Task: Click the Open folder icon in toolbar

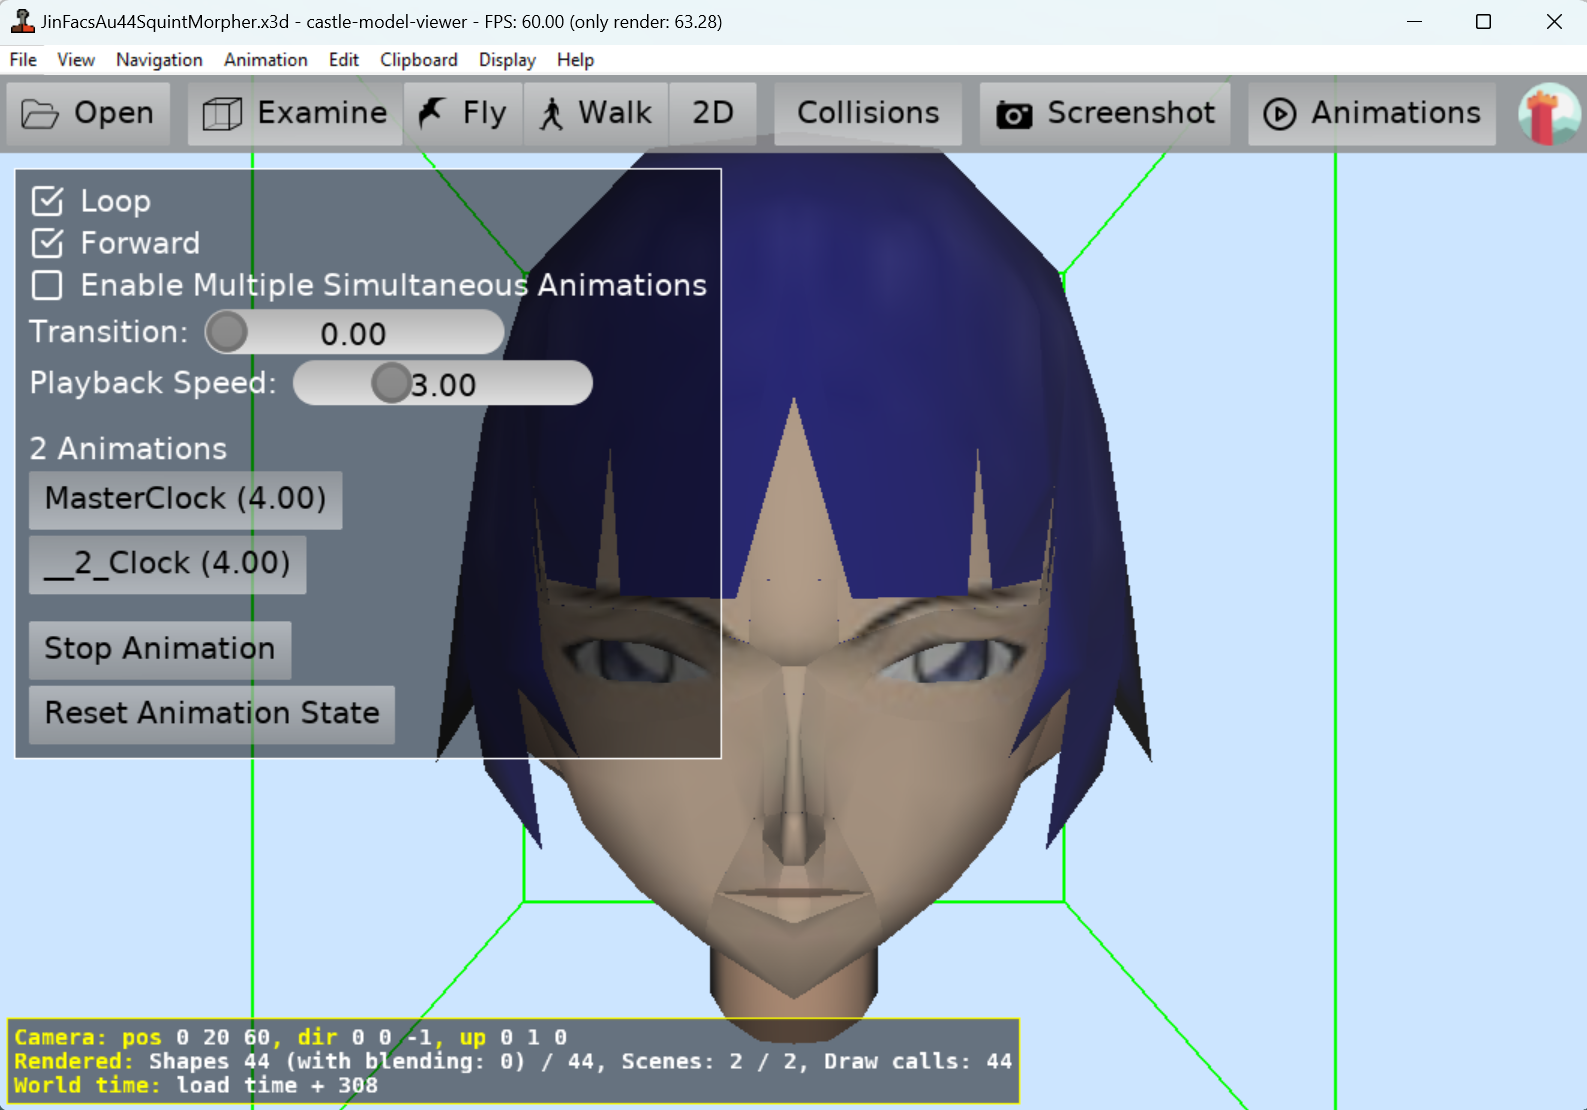Action: click(x=40, y=114)
